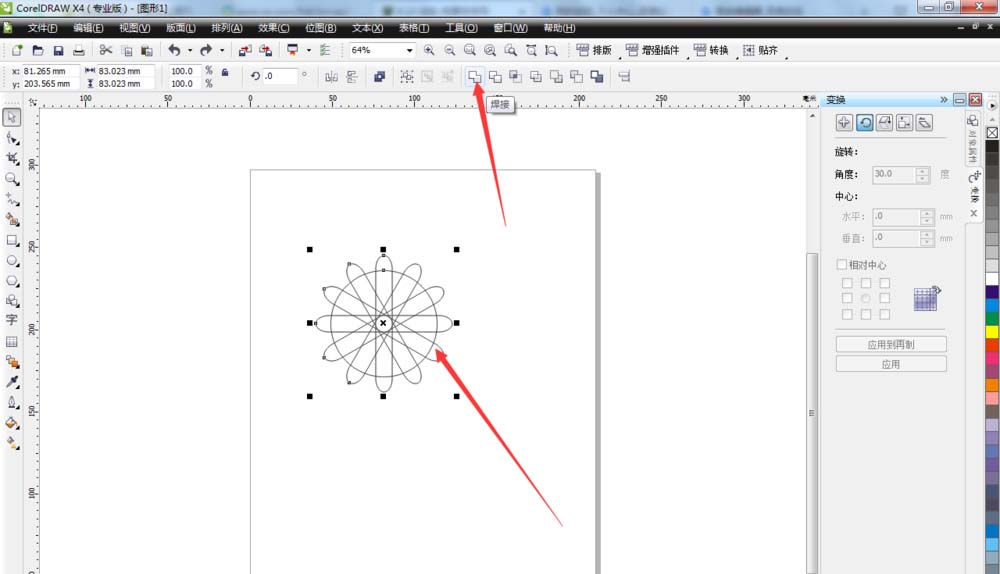Select the Polygon tool

[x=11, y=281]
